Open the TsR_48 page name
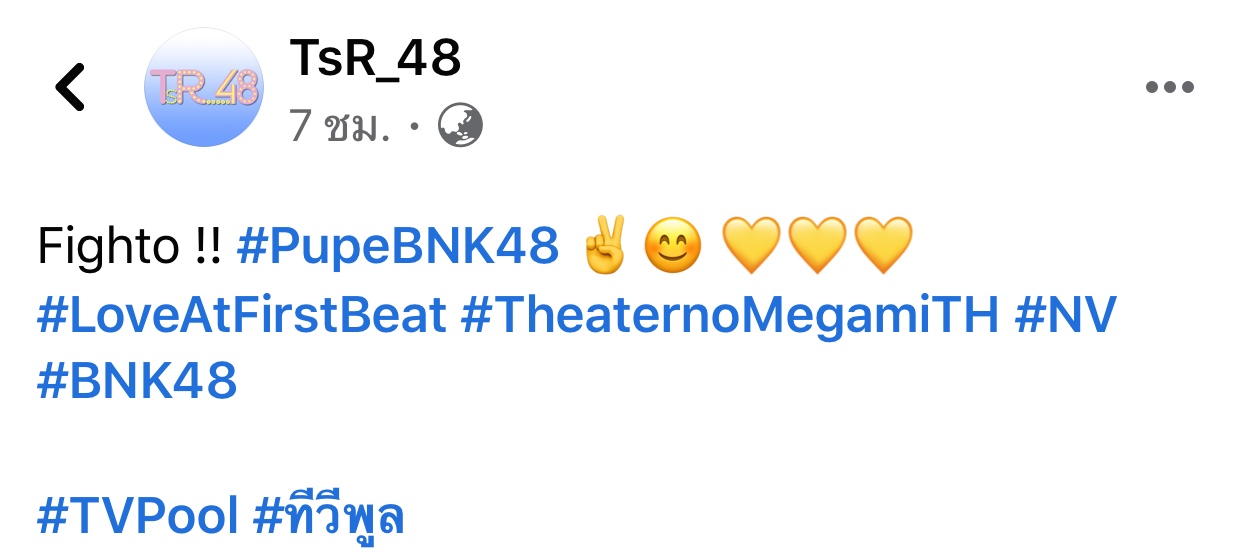The image size is (1242, 552). click(x=375, y=59)
